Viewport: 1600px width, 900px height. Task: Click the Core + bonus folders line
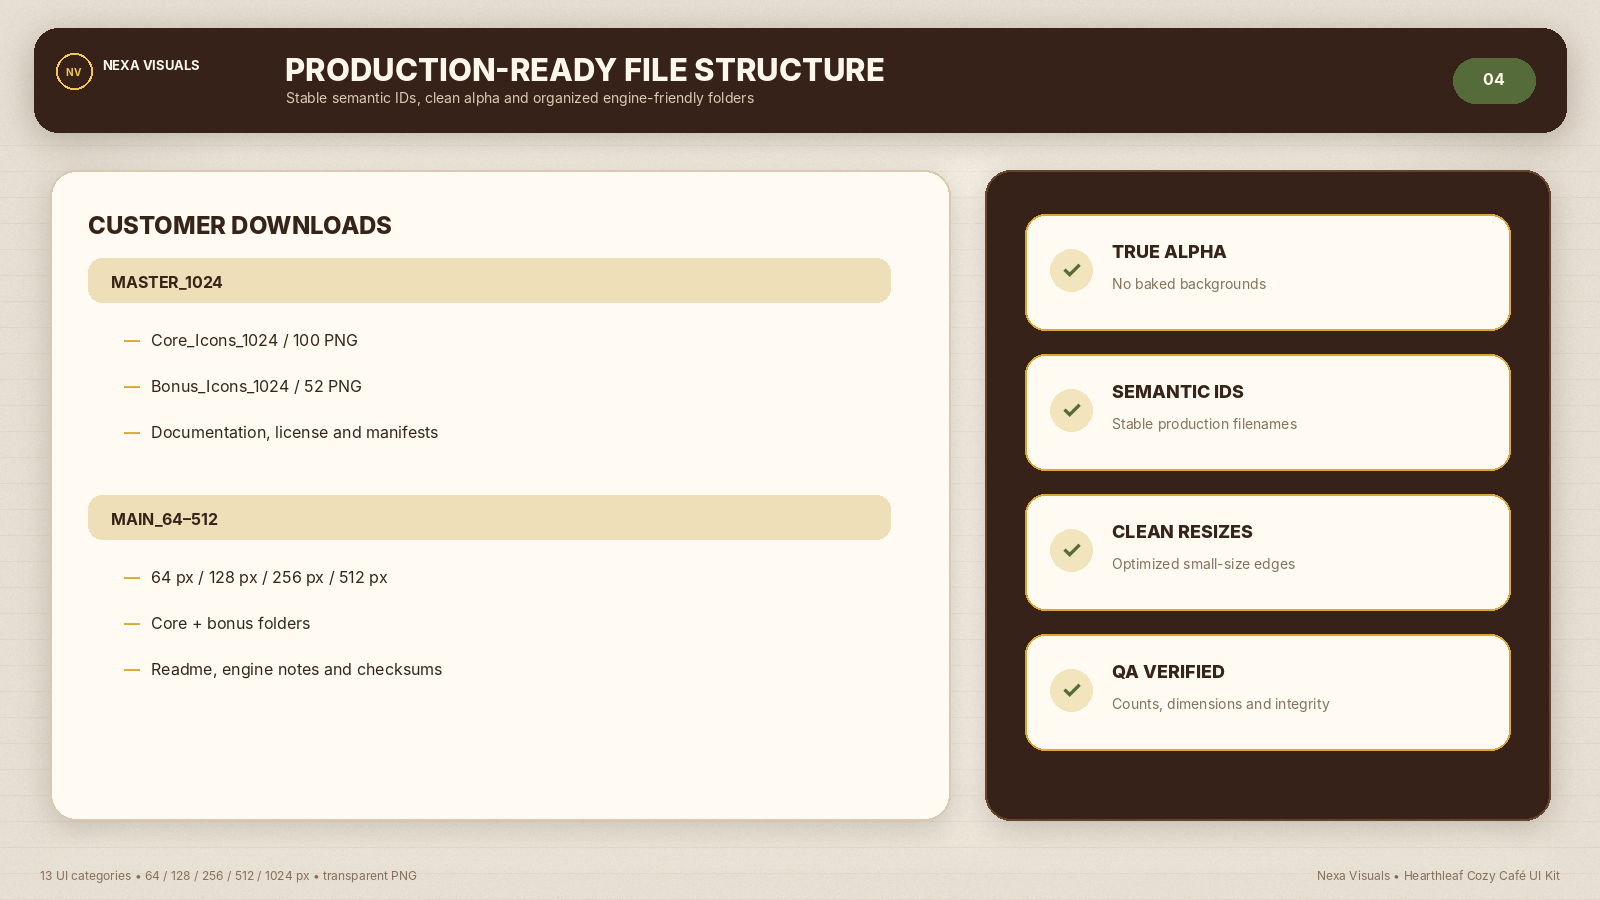pos(230,623)
